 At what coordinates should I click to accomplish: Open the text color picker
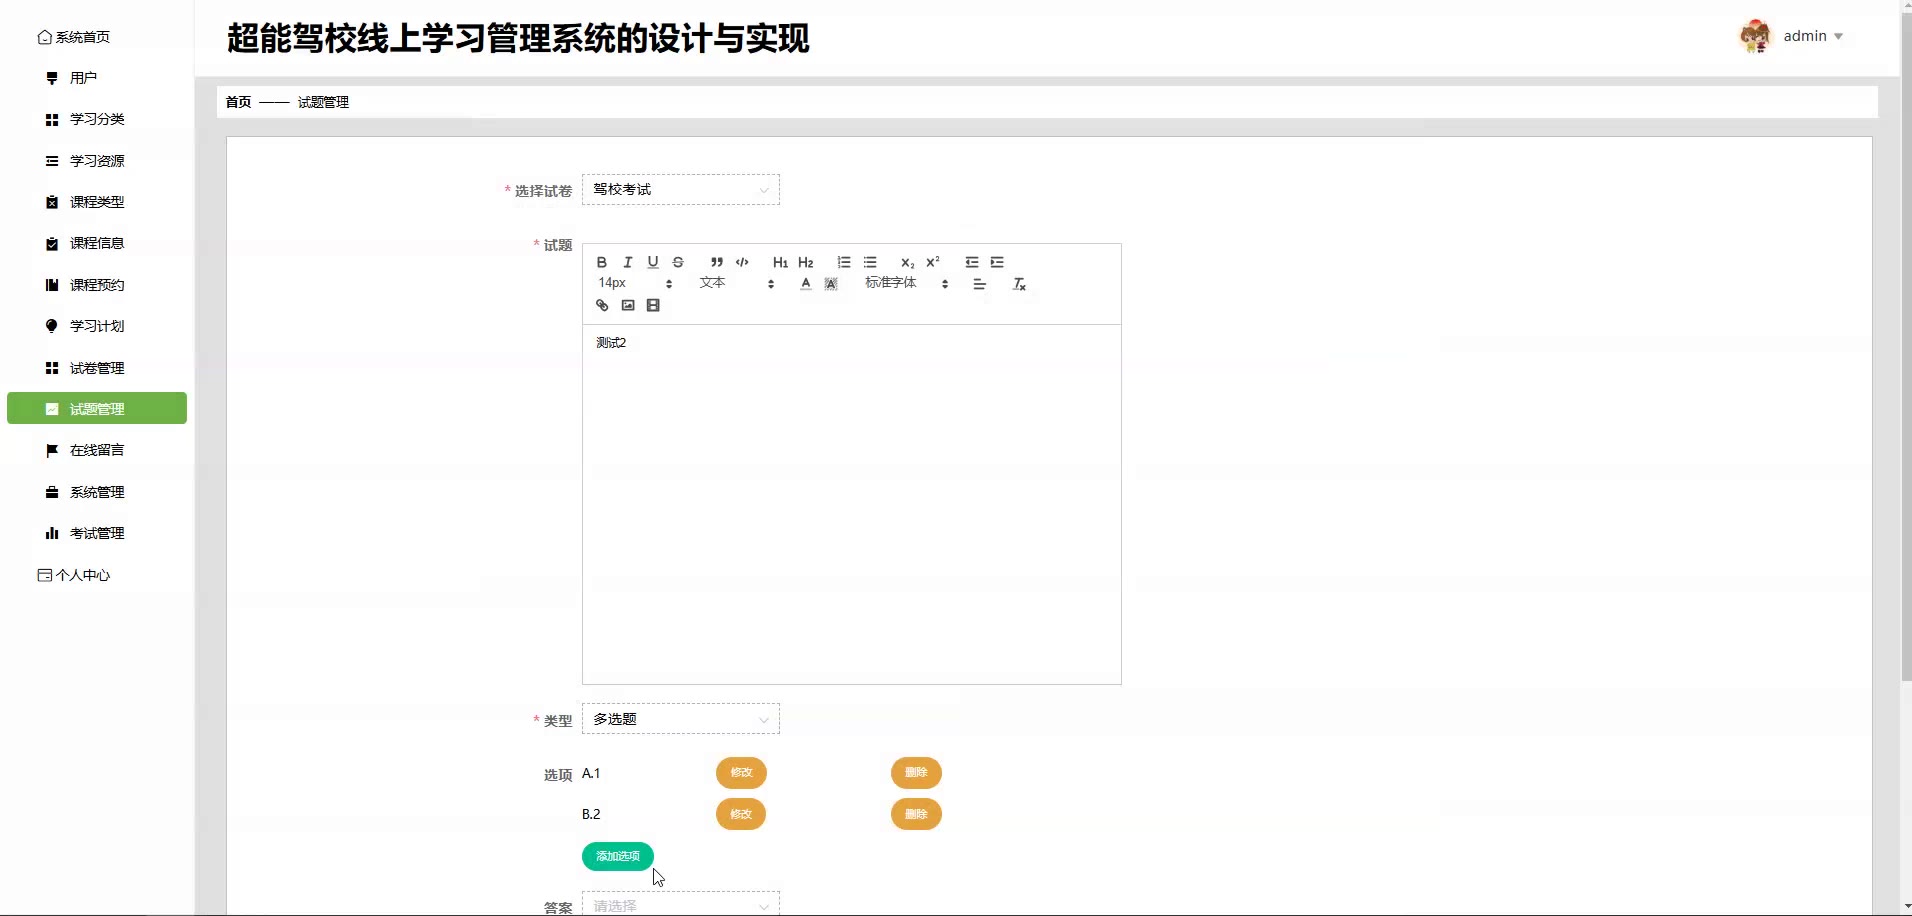click(x=805, y=284)
